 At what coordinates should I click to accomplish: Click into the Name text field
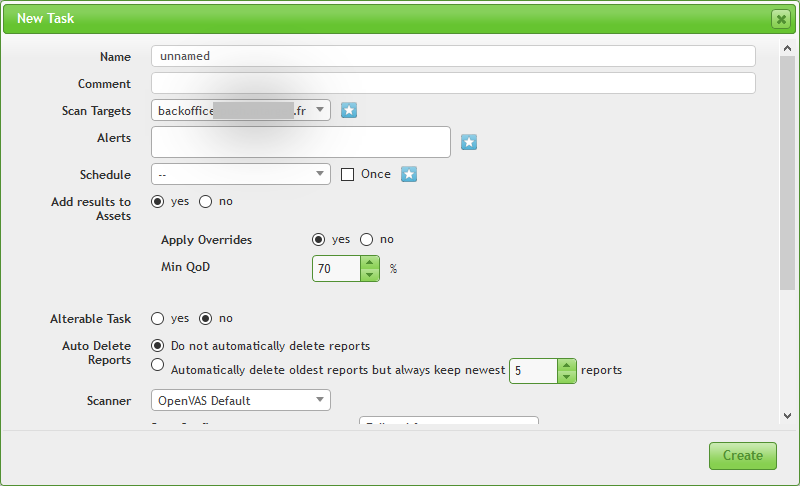click(x=453, y=56)
